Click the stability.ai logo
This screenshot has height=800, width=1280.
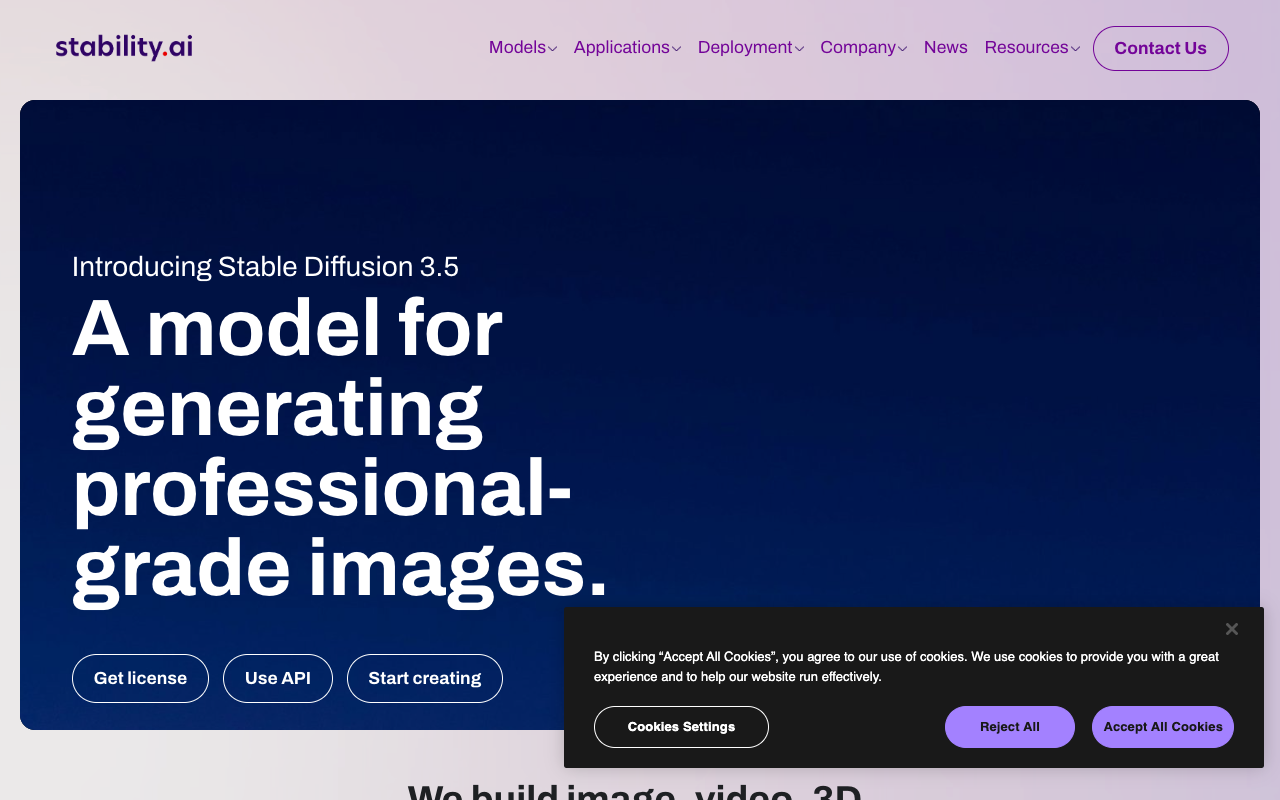click(x=124, y=47)
